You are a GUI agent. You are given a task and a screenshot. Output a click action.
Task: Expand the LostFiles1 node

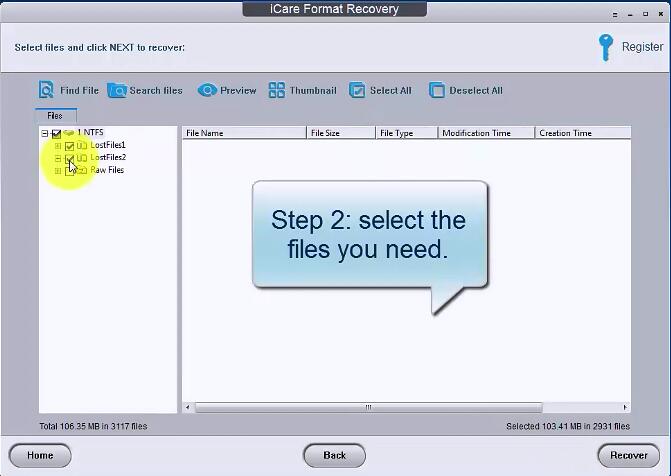coord(58,146)
